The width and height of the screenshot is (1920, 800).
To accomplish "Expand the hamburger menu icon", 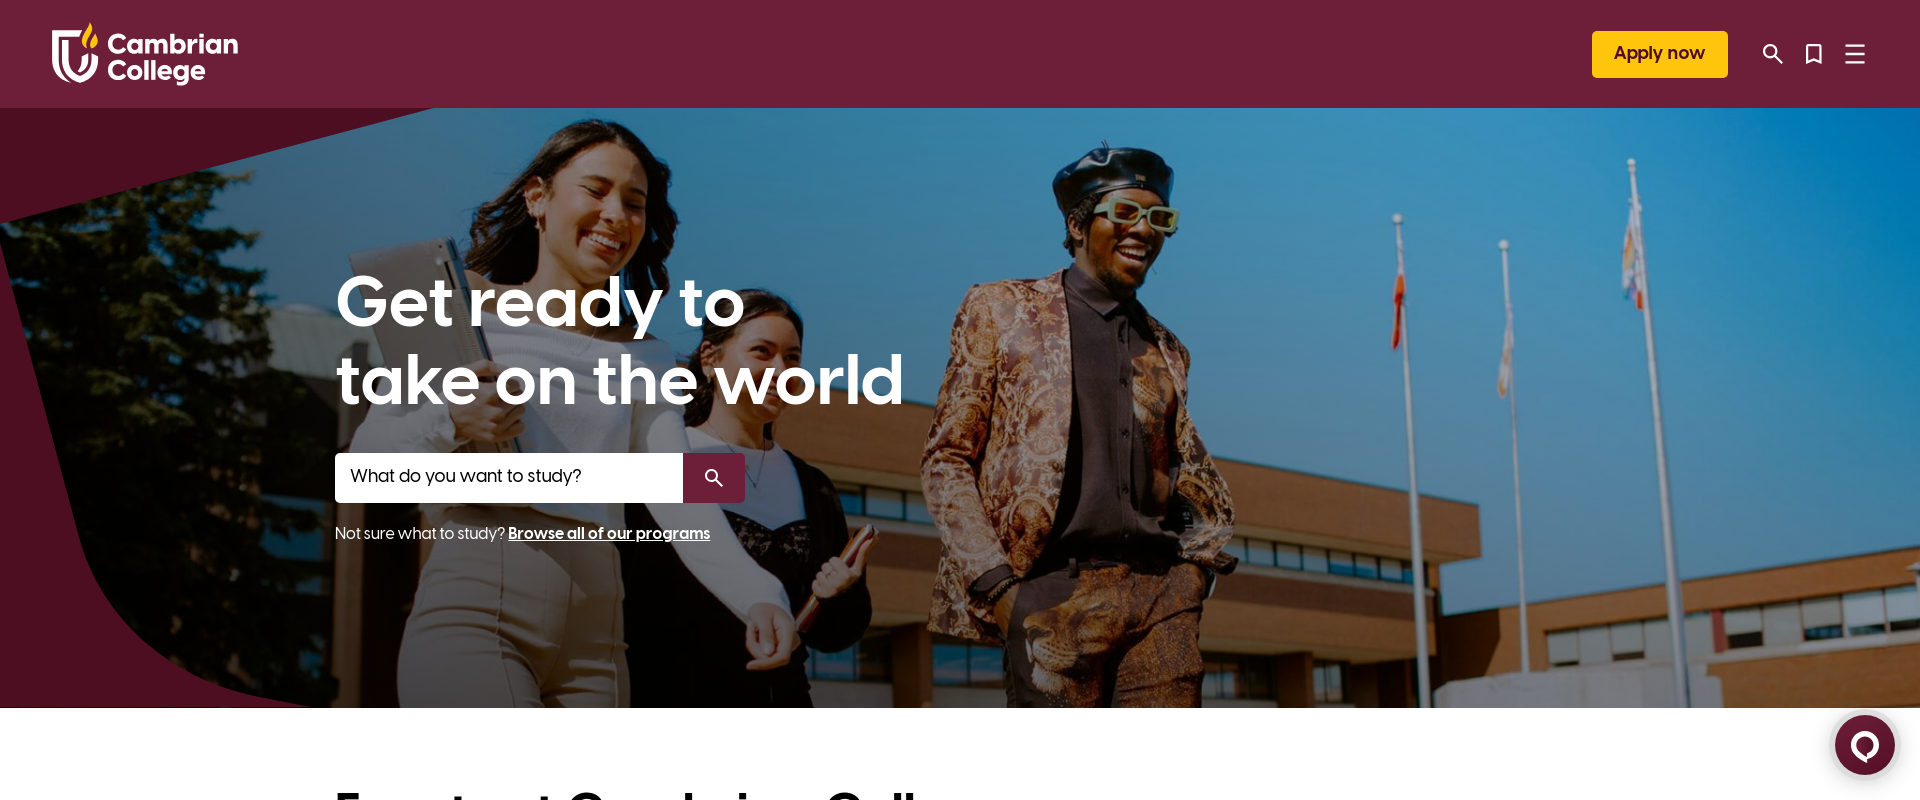I will pos(1855,54).
